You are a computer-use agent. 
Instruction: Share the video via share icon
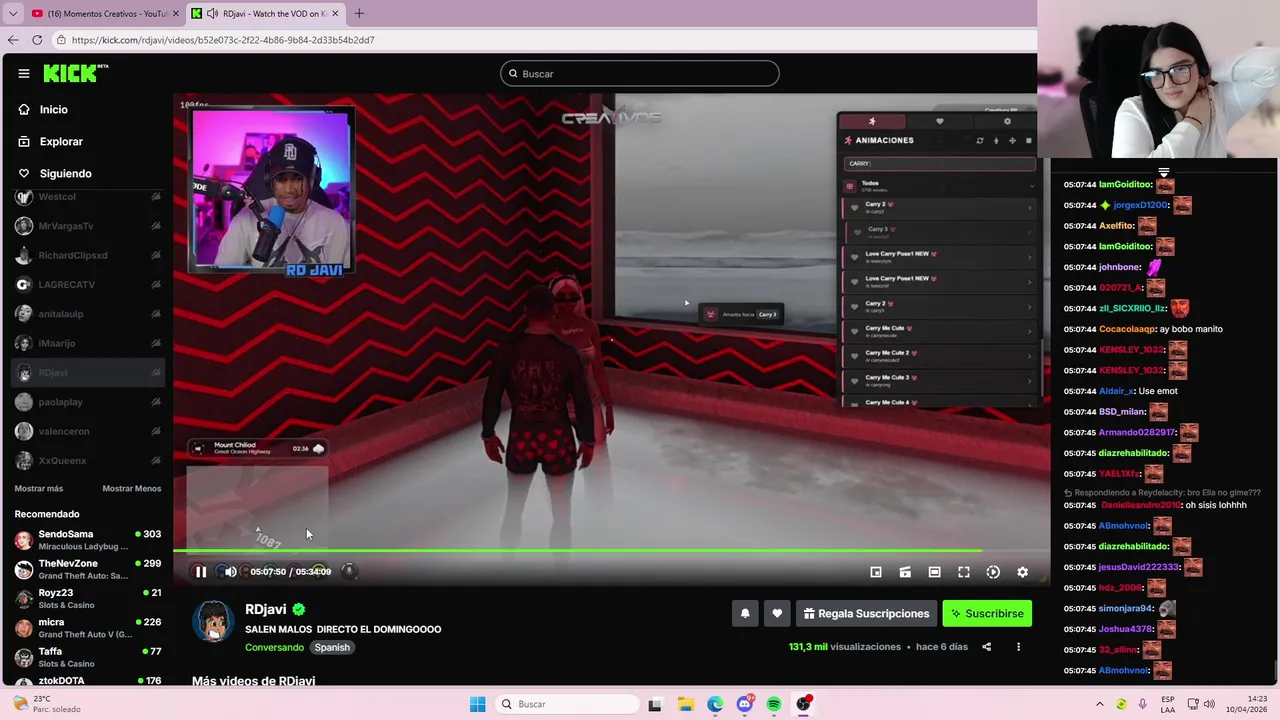point(986,647)
